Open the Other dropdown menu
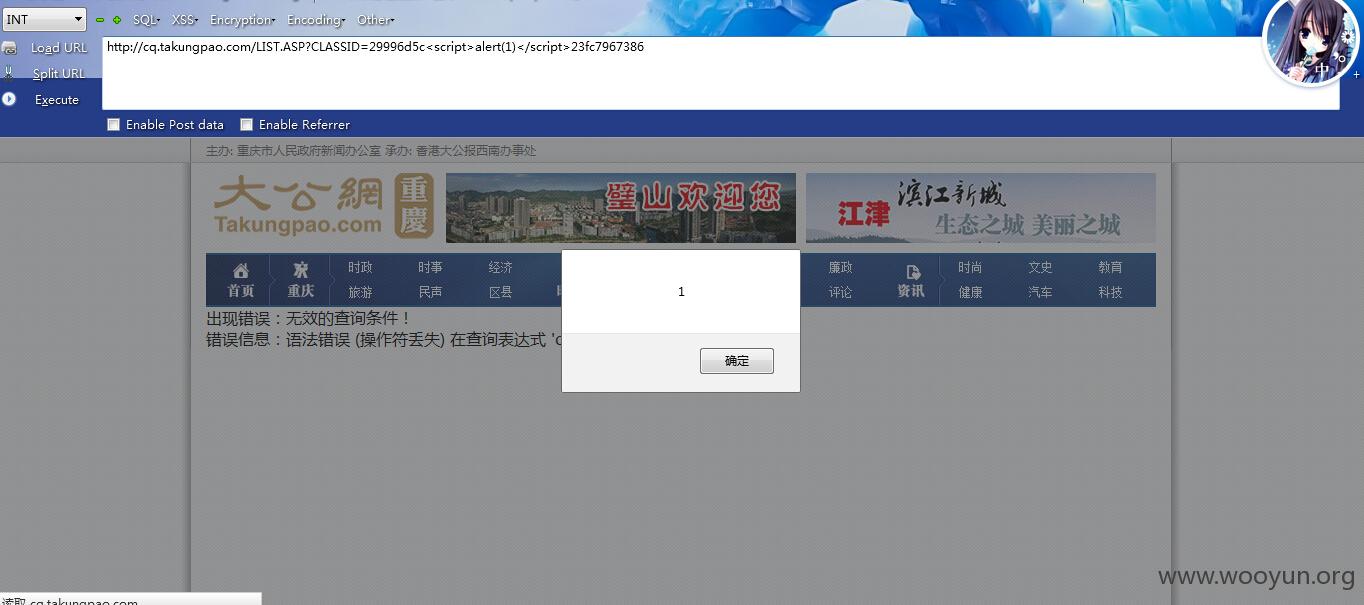 [x=376, y=20]
